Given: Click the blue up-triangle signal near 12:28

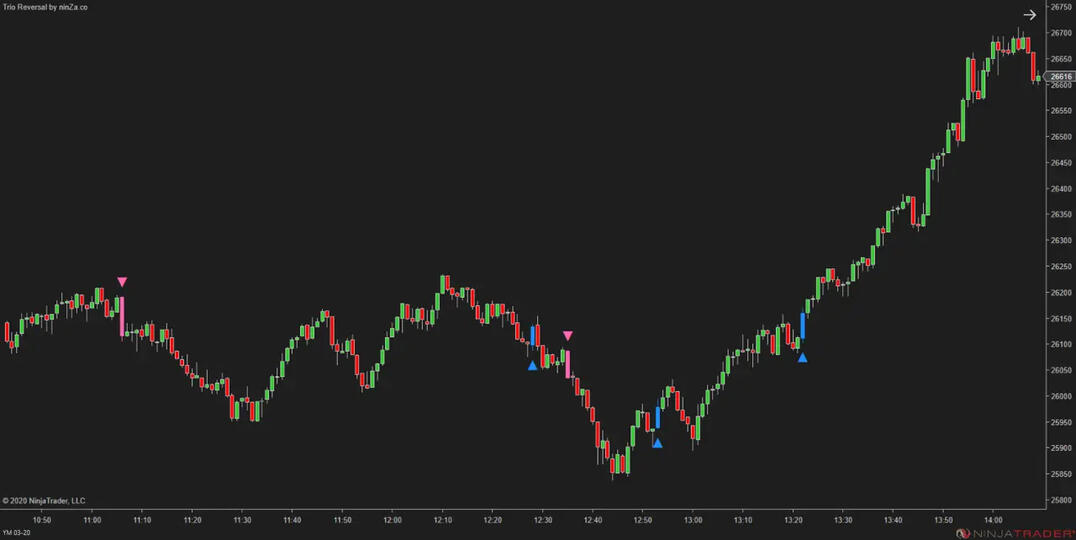Looking at the screenshot, I should tap(533, 366).
